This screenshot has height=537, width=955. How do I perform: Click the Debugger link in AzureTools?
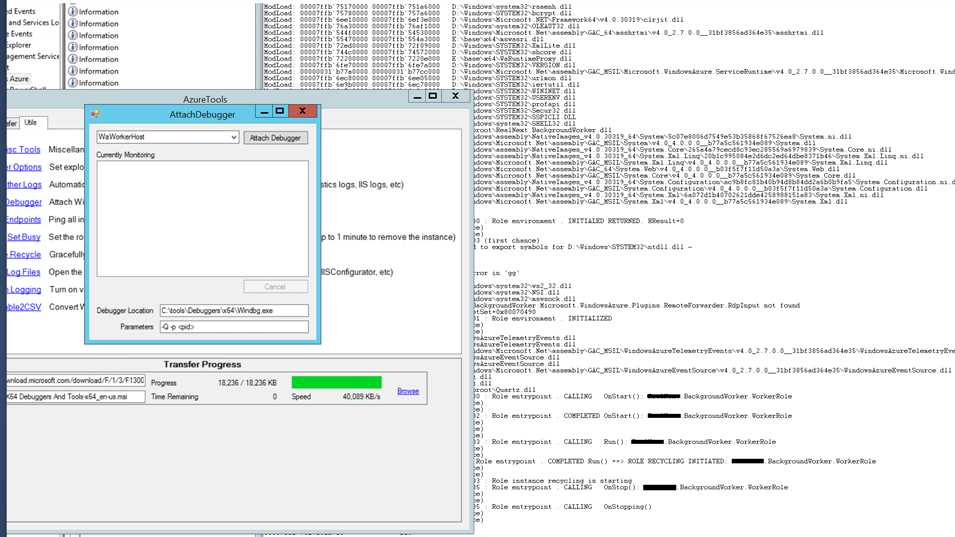pos(24,202)
